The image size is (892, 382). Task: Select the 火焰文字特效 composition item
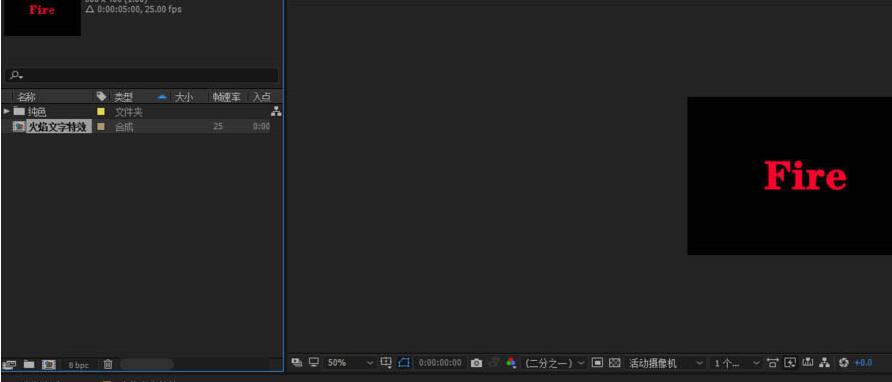click(58, 126)
